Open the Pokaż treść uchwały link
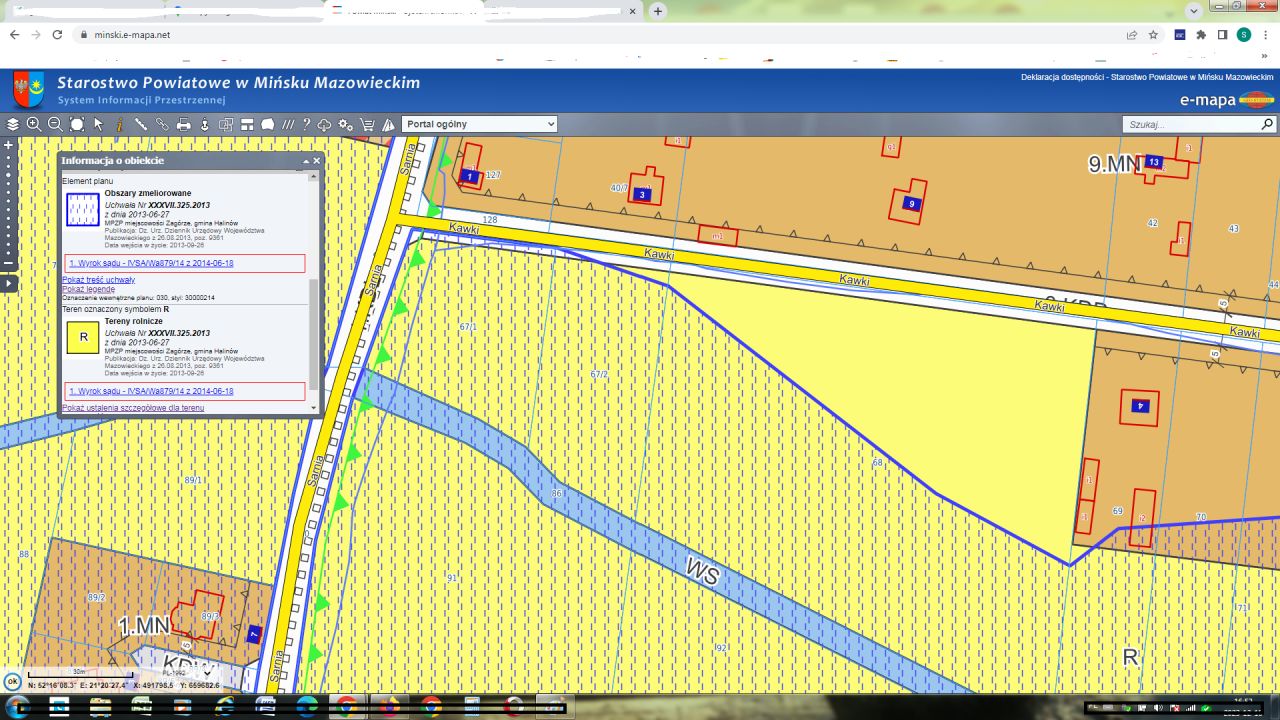Viewport: 1280px width, 720px height. click(x=98, y=280)
